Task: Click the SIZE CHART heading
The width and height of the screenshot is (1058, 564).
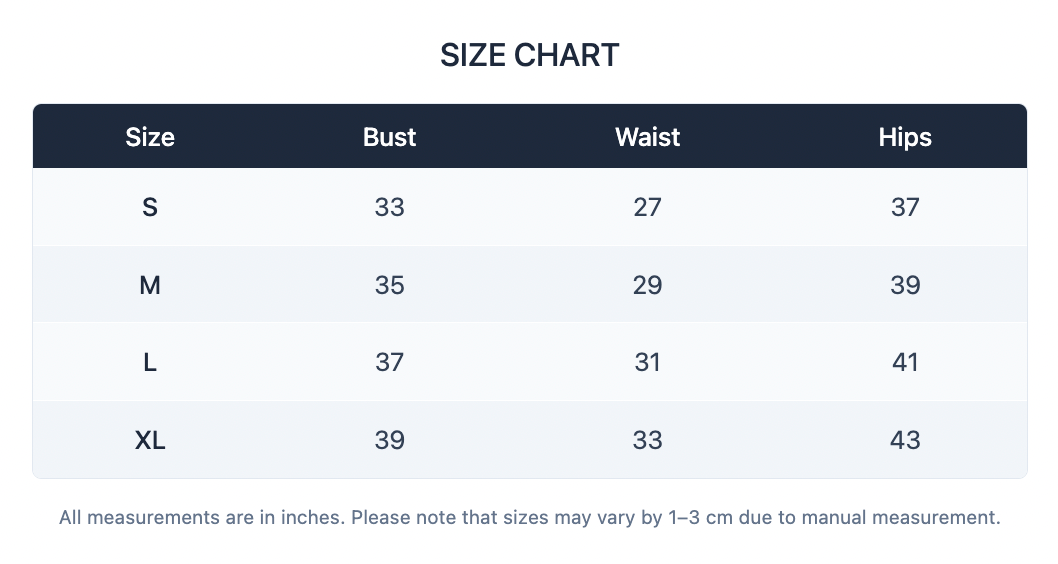Action: click(x=530, y=55)
